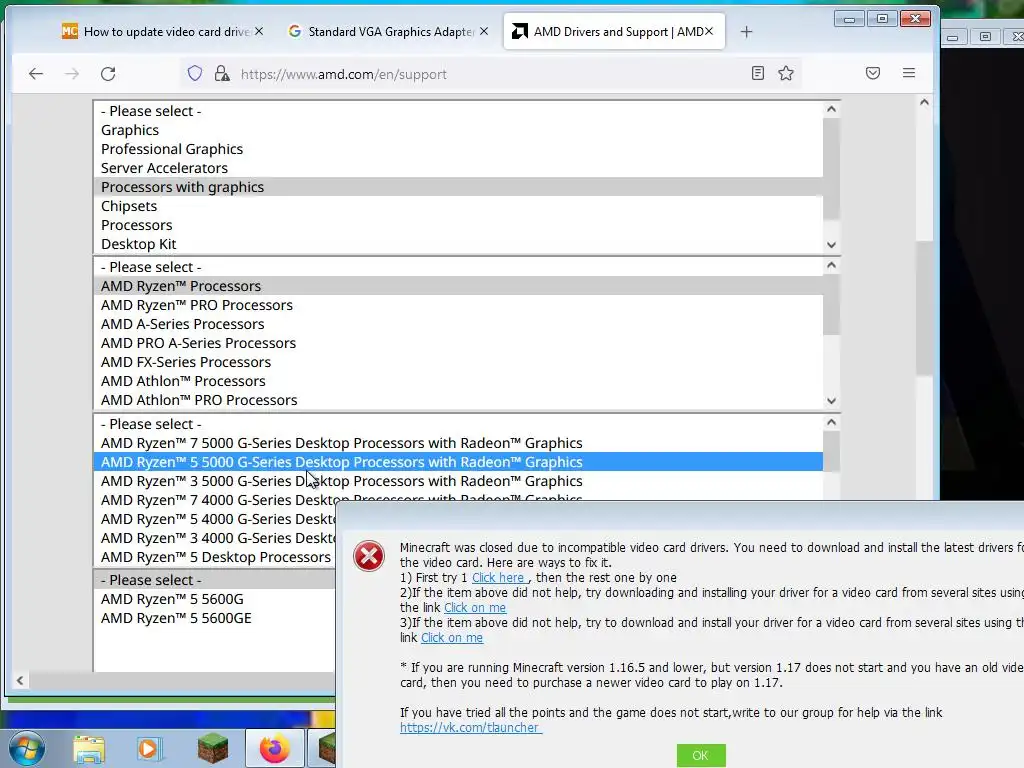Select '- Please select -' in model list

pyautogui.click(x=215, y=580)
